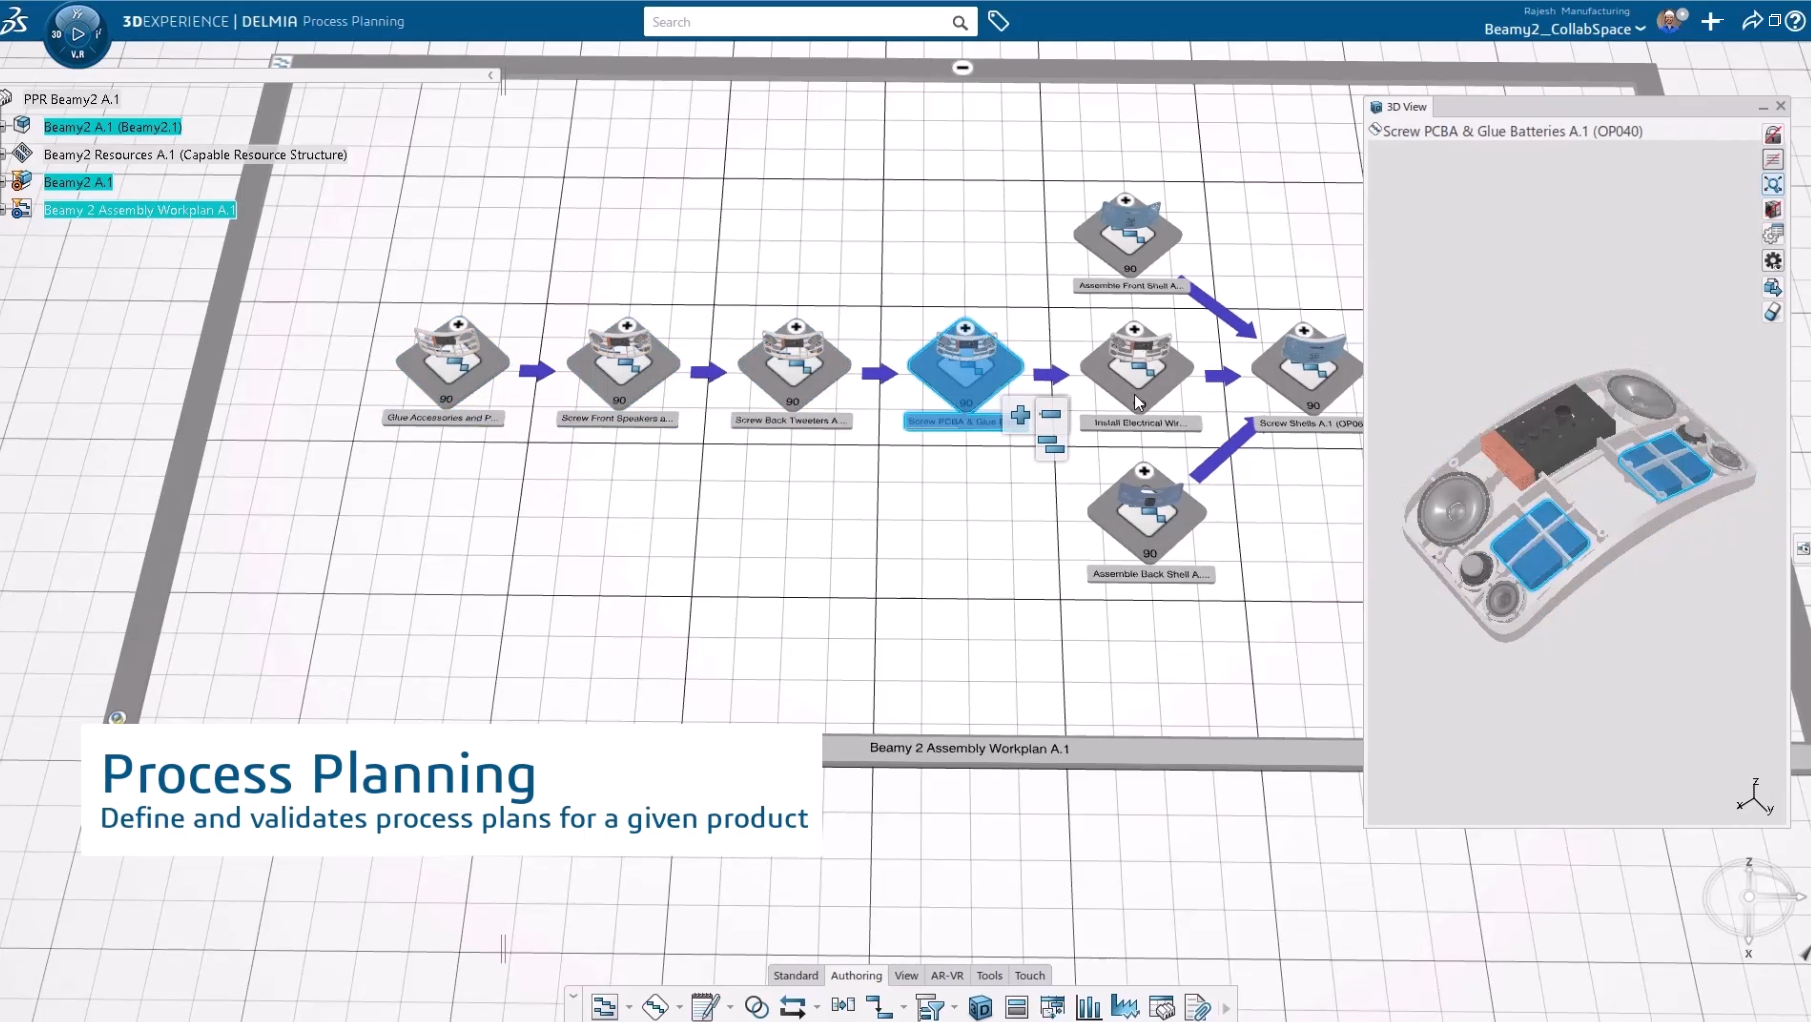Image resolution: width=1811 pixels, height=1022 pixels.
Task: Switch to the View toolbar tab
Action: tap(906, 975)
